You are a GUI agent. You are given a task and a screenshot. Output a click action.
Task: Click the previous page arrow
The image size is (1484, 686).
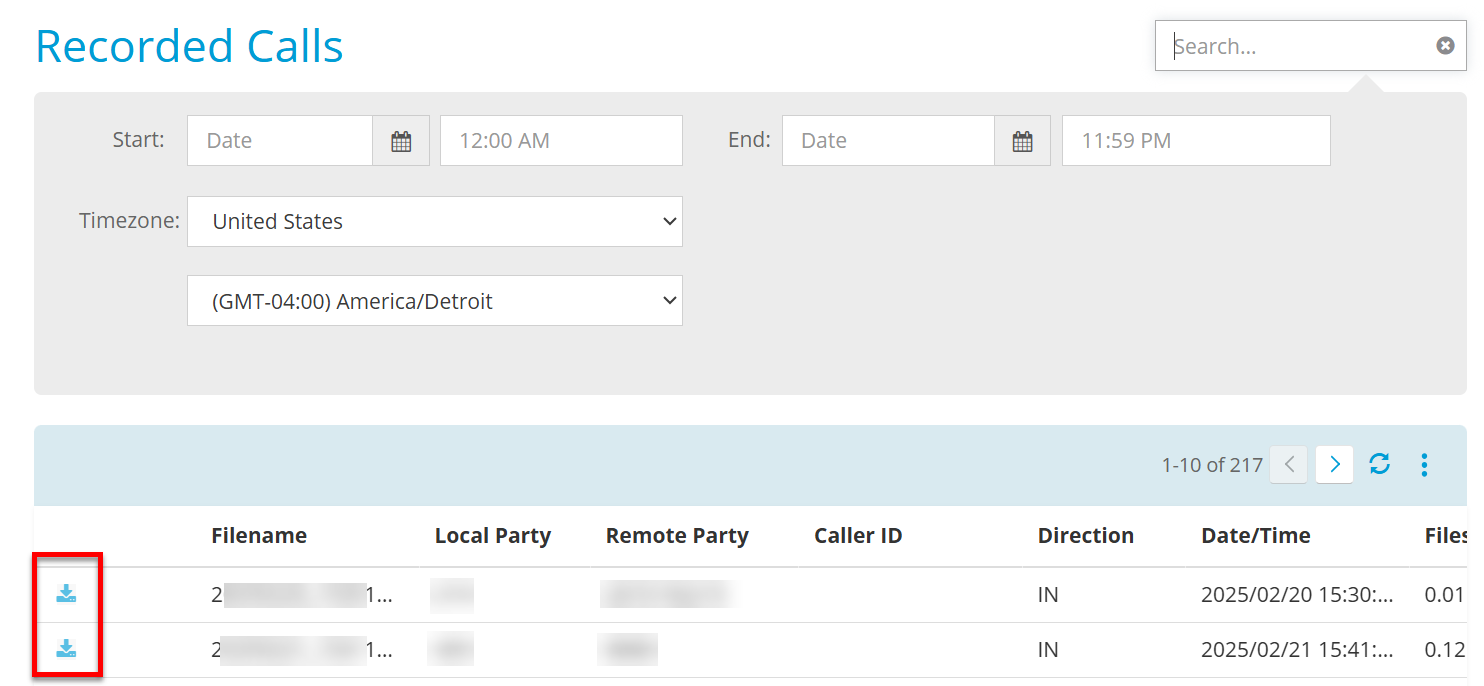click(1288, 464)
